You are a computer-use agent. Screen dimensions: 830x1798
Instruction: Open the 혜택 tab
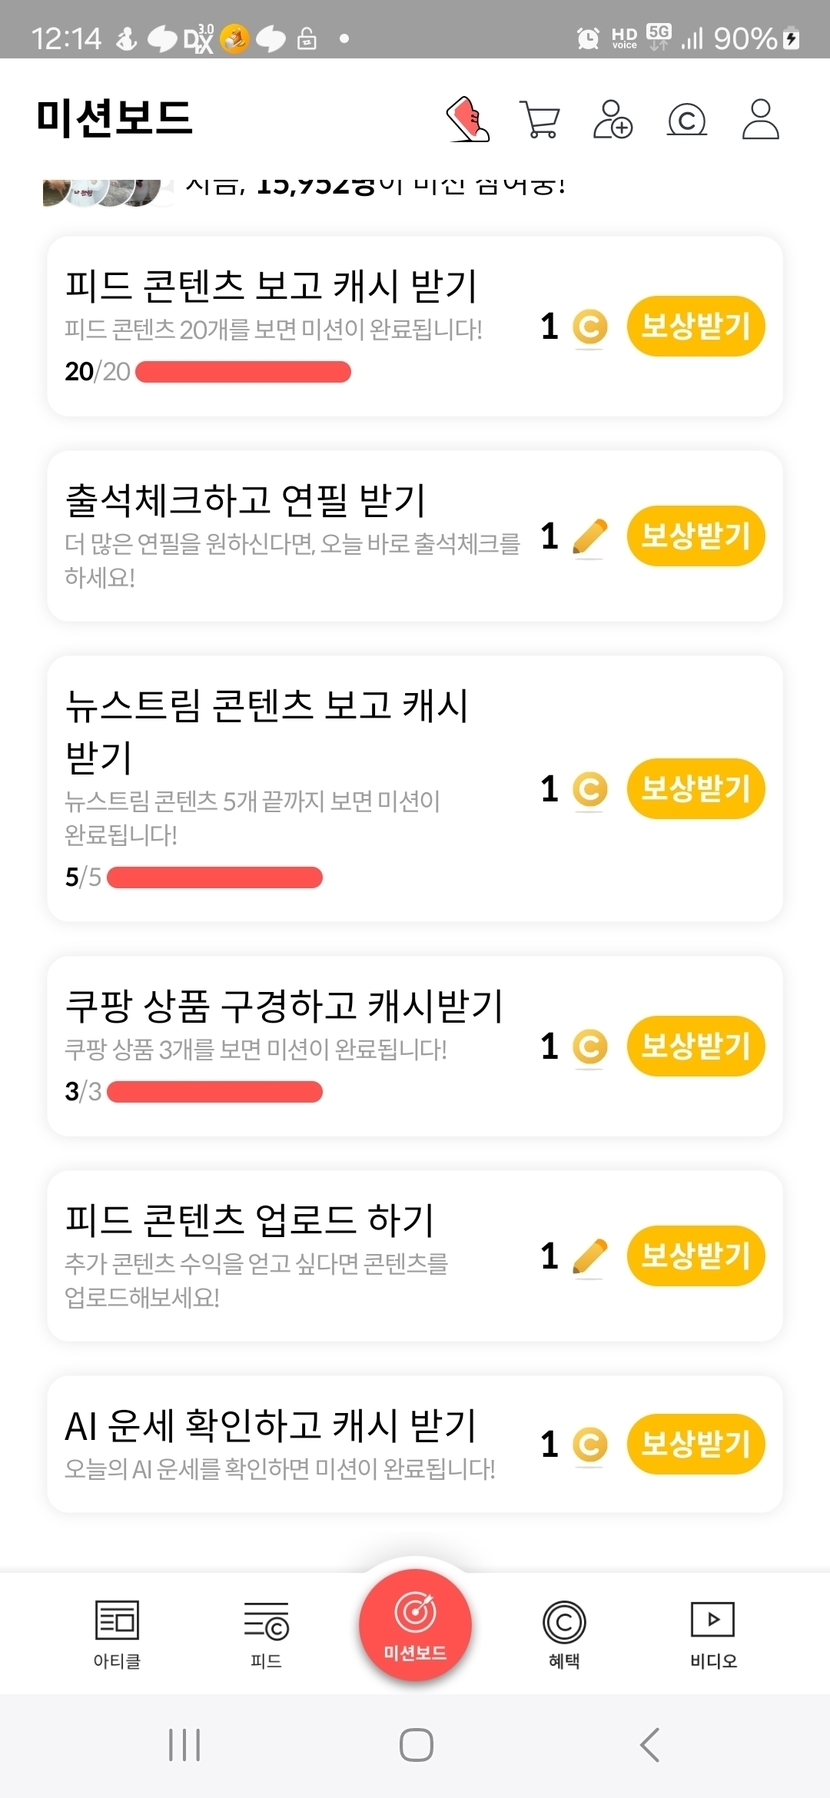click(564, 1632)
